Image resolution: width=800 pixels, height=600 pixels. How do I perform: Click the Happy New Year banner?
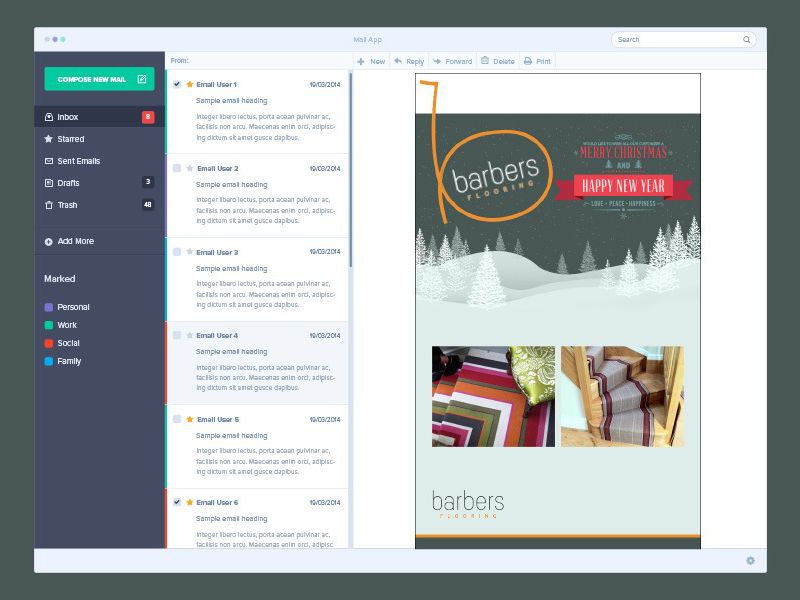(623, 186)
